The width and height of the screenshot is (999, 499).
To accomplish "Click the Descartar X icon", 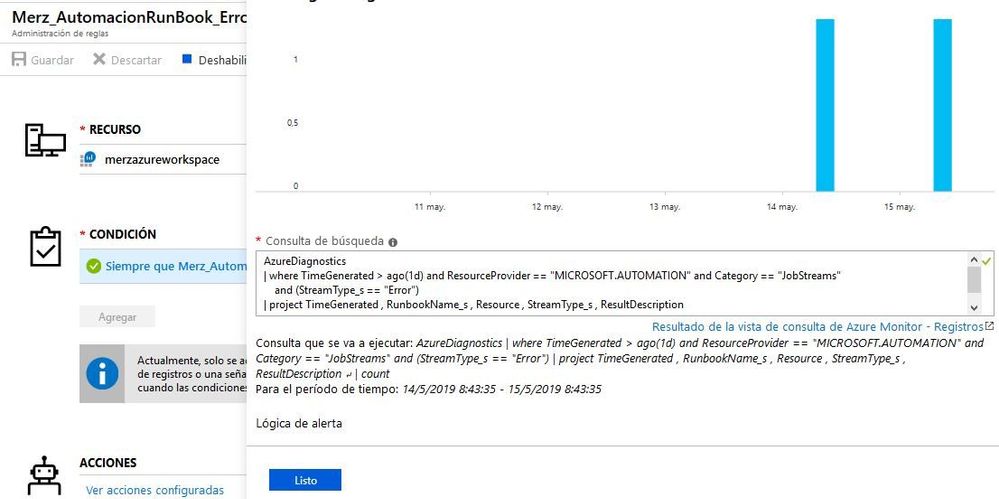I will coord(99,59).
